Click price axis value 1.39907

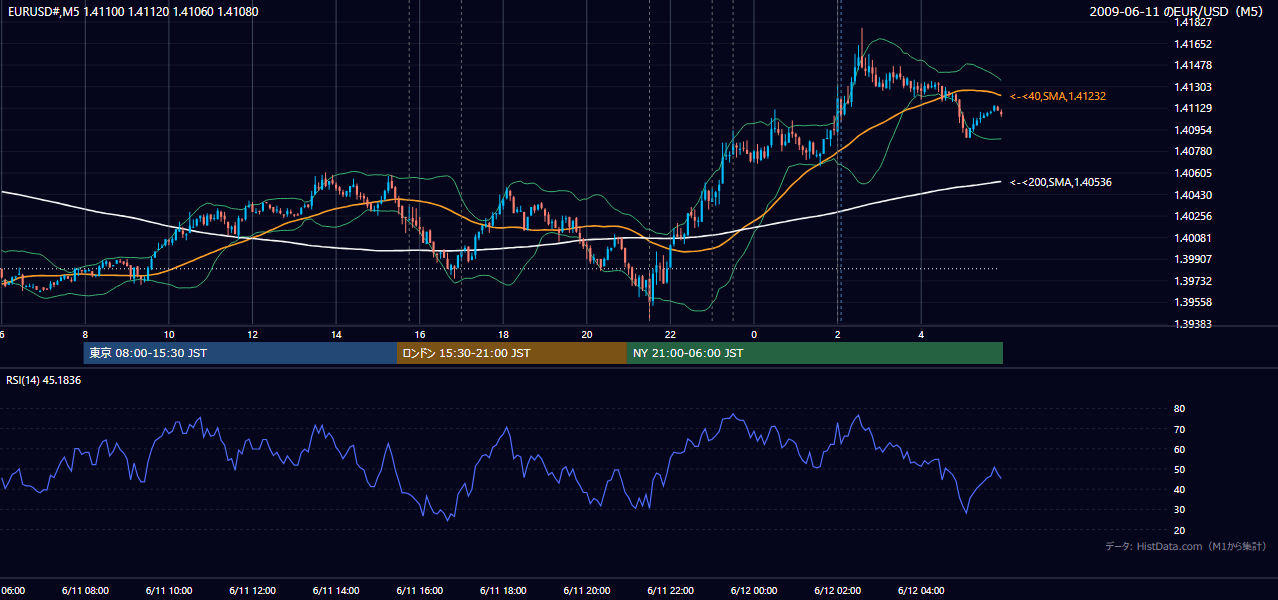click(1194, 259)
